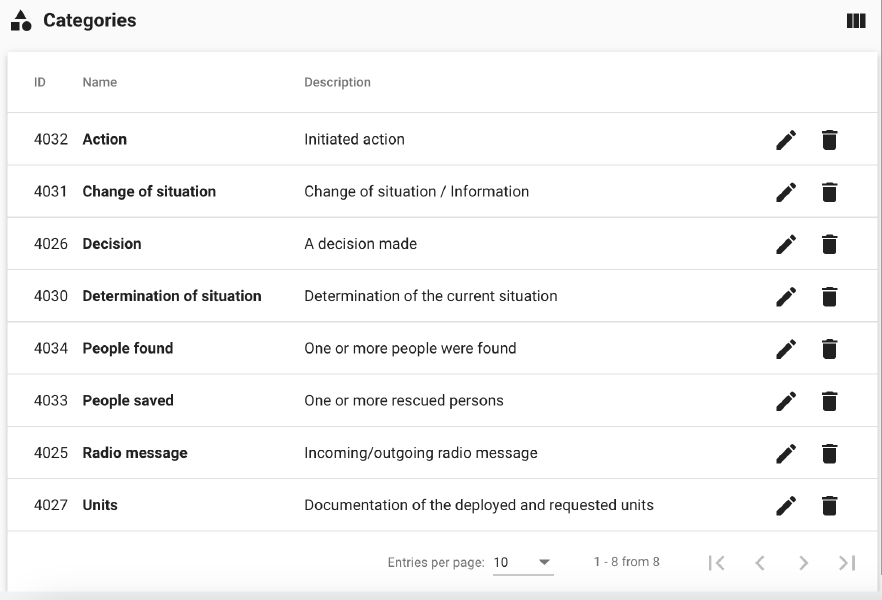Go to the next page

coord(803,563)
